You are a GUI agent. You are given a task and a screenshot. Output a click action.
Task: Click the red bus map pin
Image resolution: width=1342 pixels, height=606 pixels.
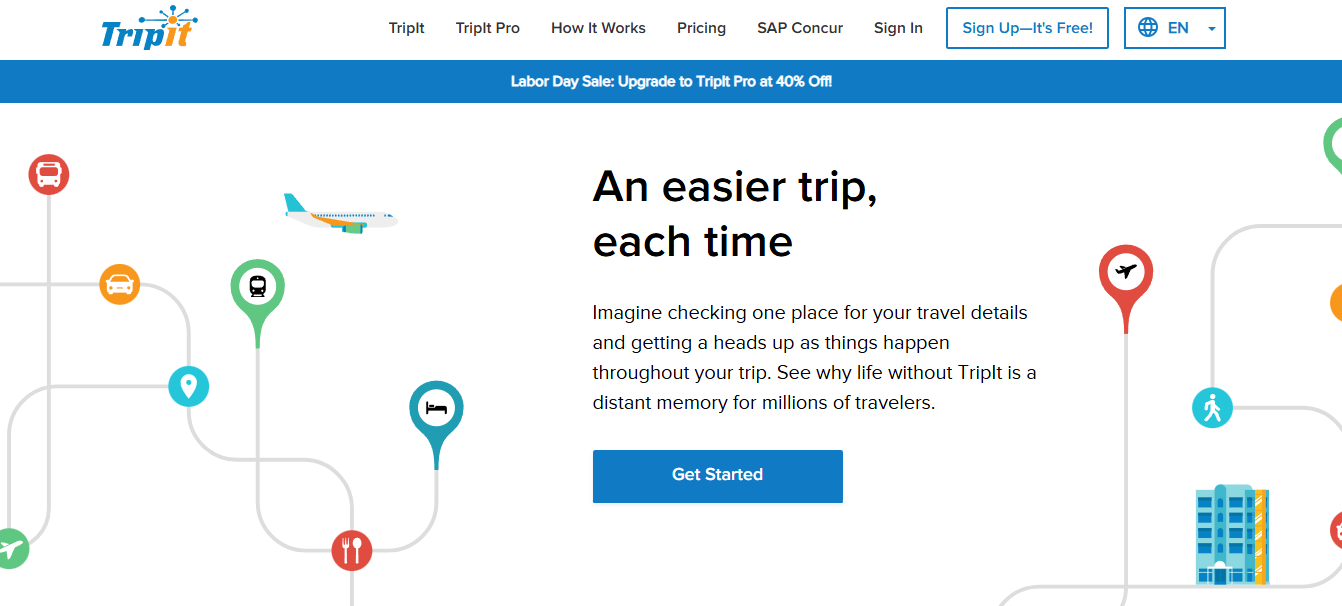click(x=48, y=174)
